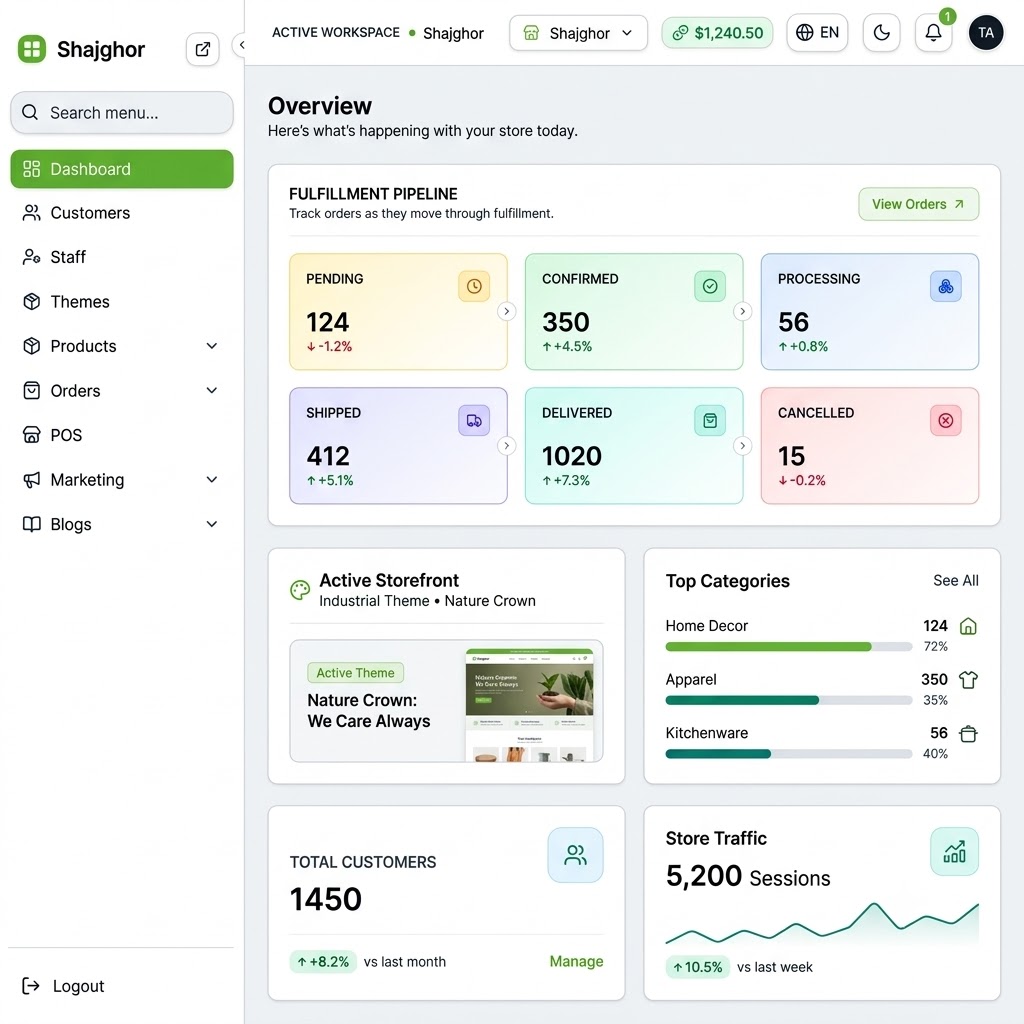
Task: Click the Delivered bag icon
Action: (710, 421)
